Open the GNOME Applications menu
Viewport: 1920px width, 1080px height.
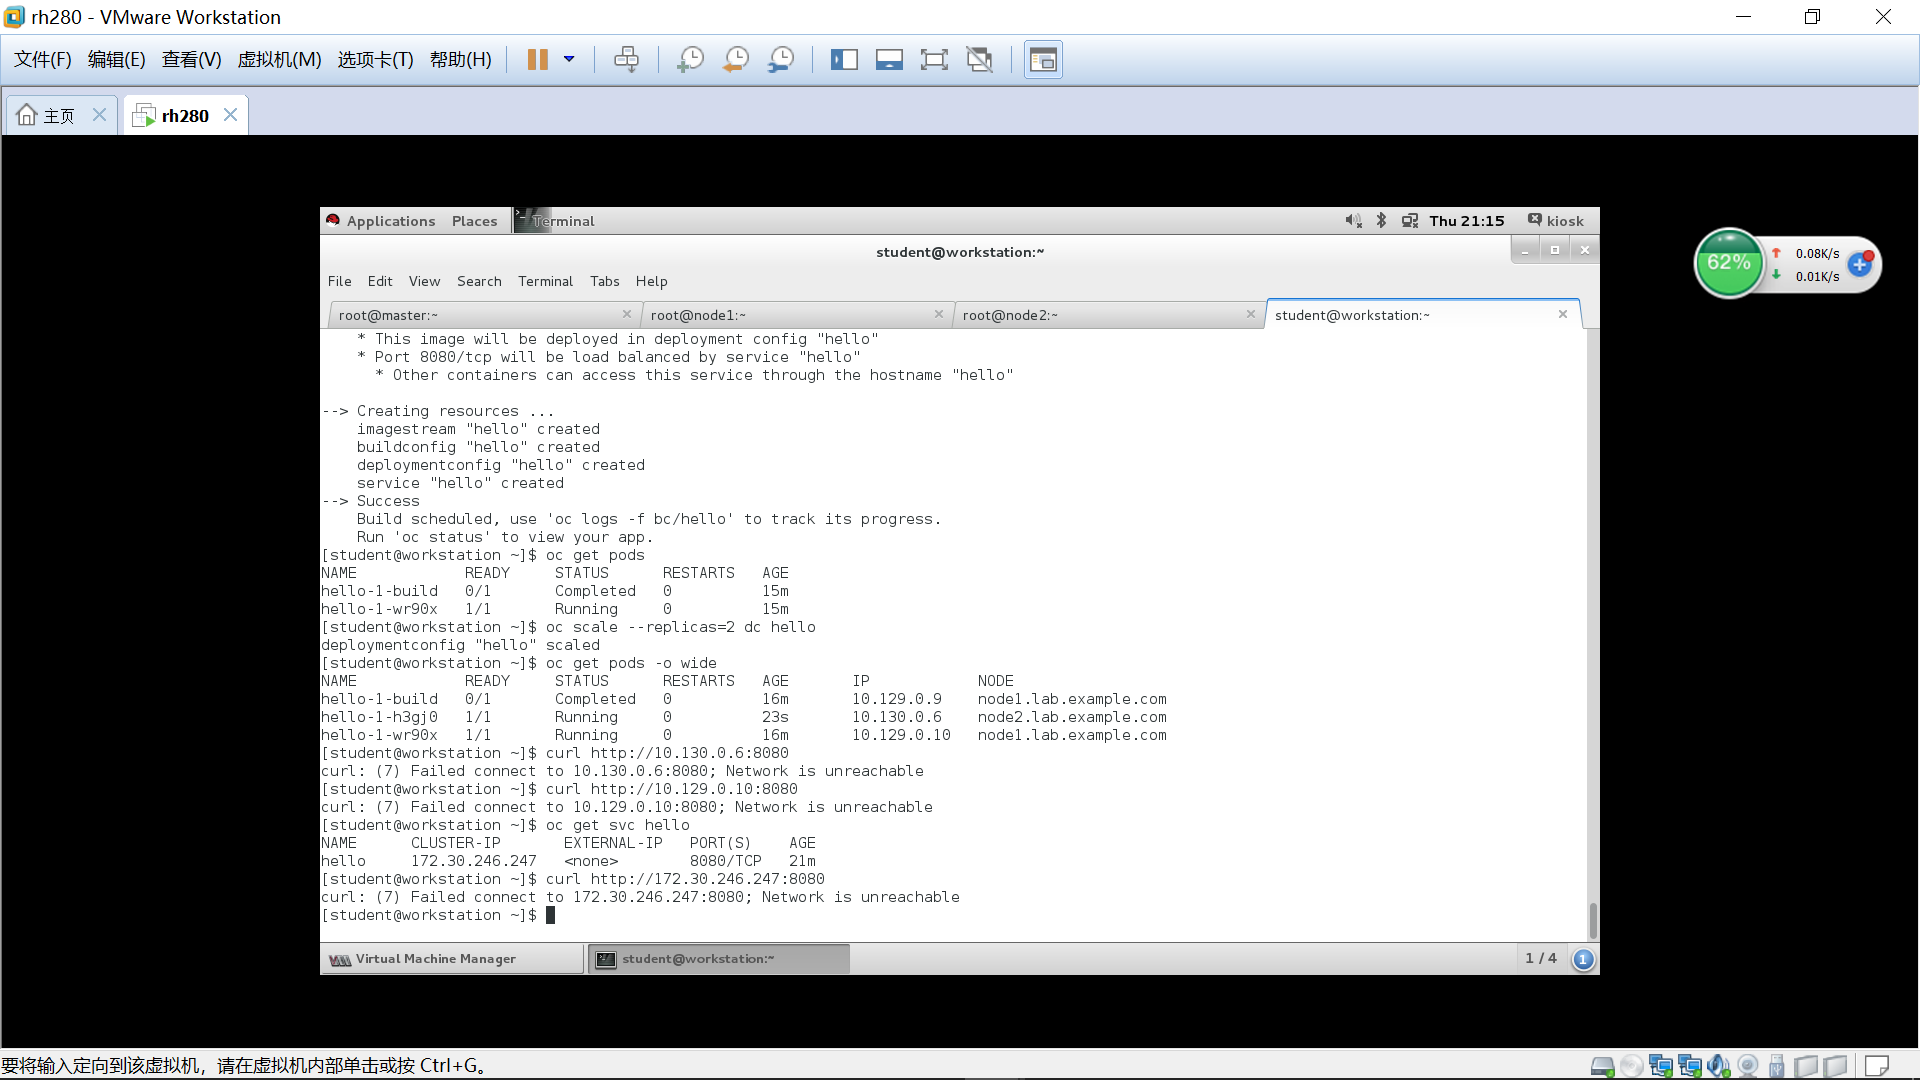pos(390,221)
